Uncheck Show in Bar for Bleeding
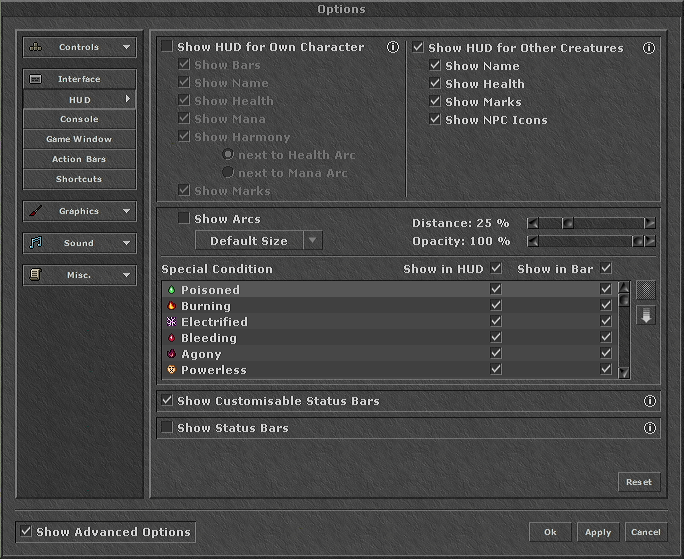This screenshot has width=684, height=559. coord(606,337)
